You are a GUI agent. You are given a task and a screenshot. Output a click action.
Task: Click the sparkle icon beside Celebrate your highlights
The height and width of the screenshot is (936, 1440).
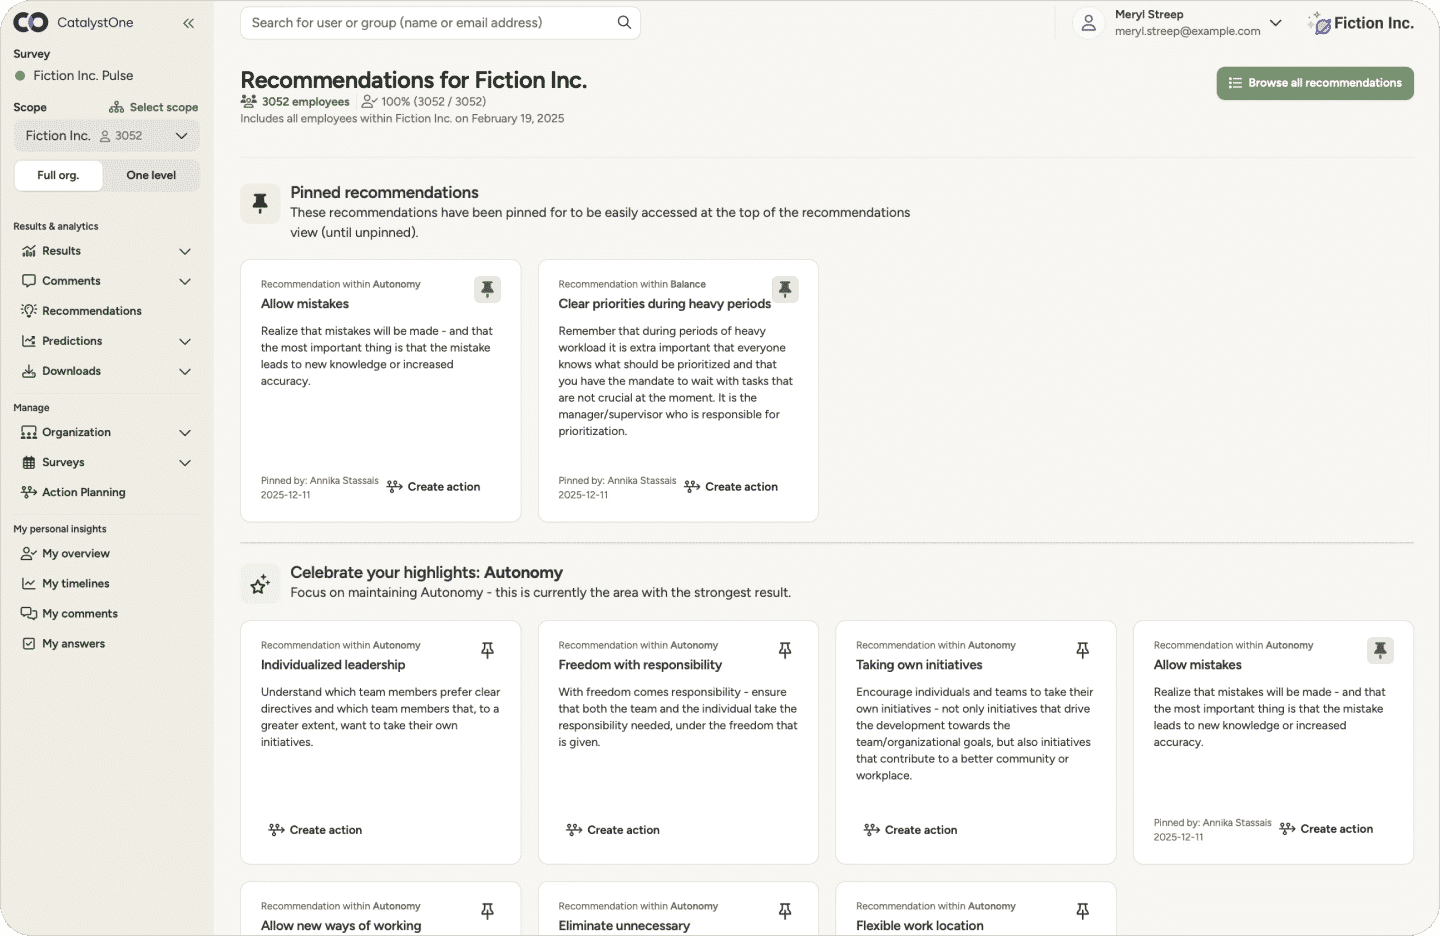click(260, 583)
